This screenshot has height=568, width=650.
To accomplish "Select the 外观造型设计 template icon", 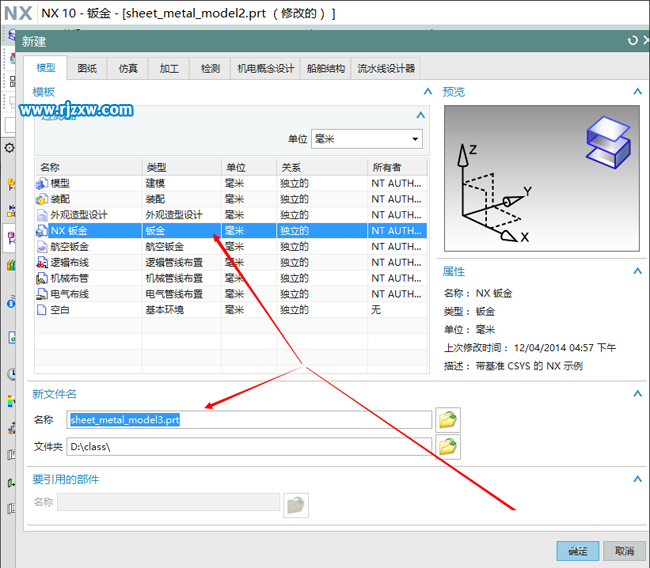I will pyautogui.click(x=42, y=215).
